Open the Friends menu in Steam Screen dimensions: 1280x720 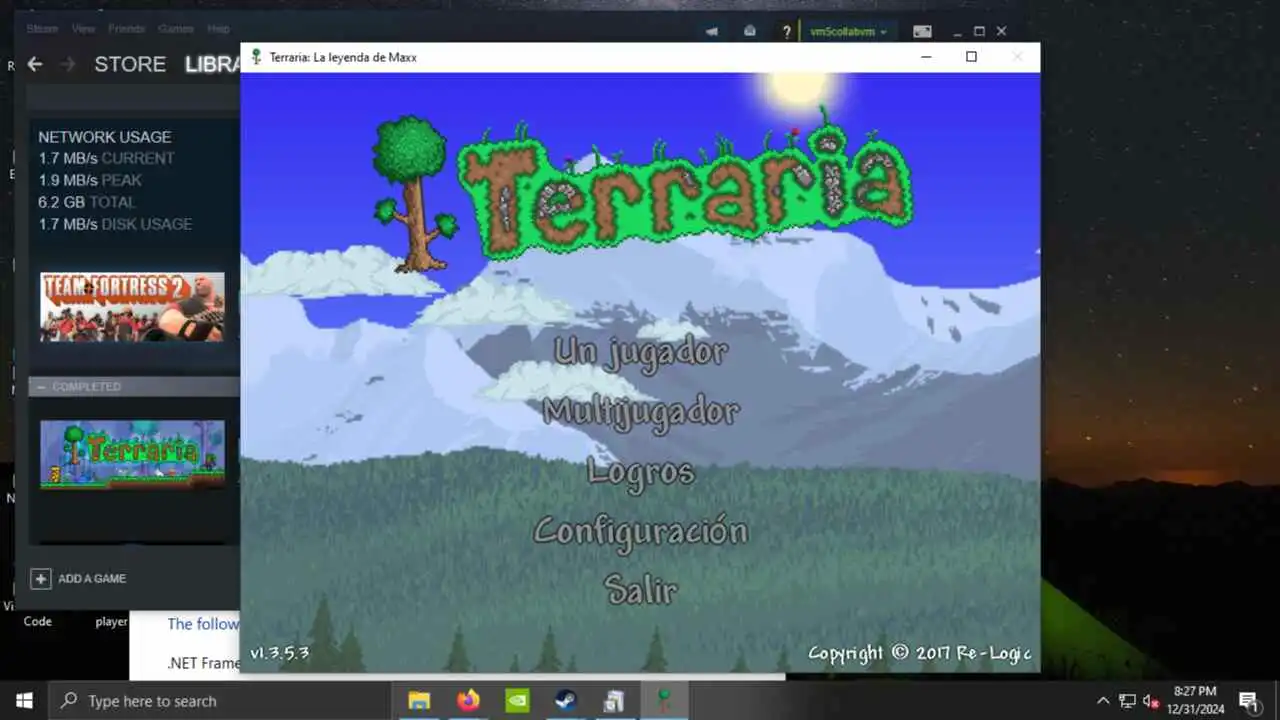click(127, 29)
